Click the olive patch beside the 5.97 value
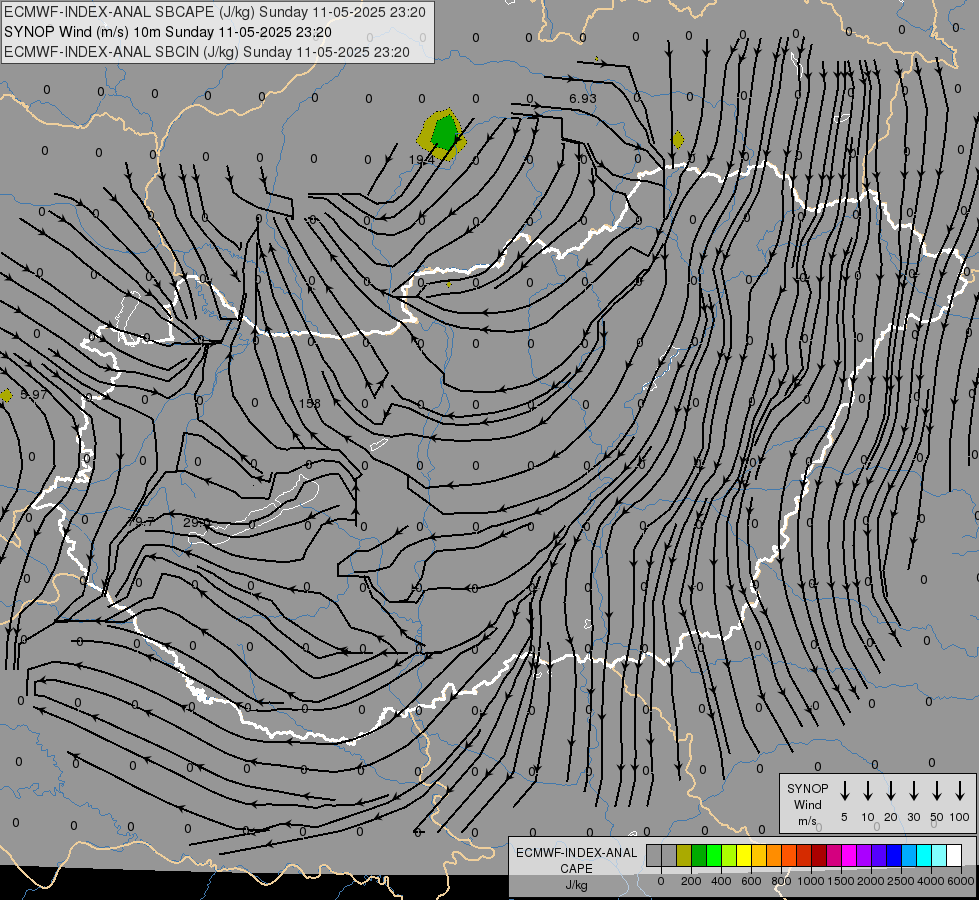This screenshot has height=900, width=979. (x=6, y=395)
